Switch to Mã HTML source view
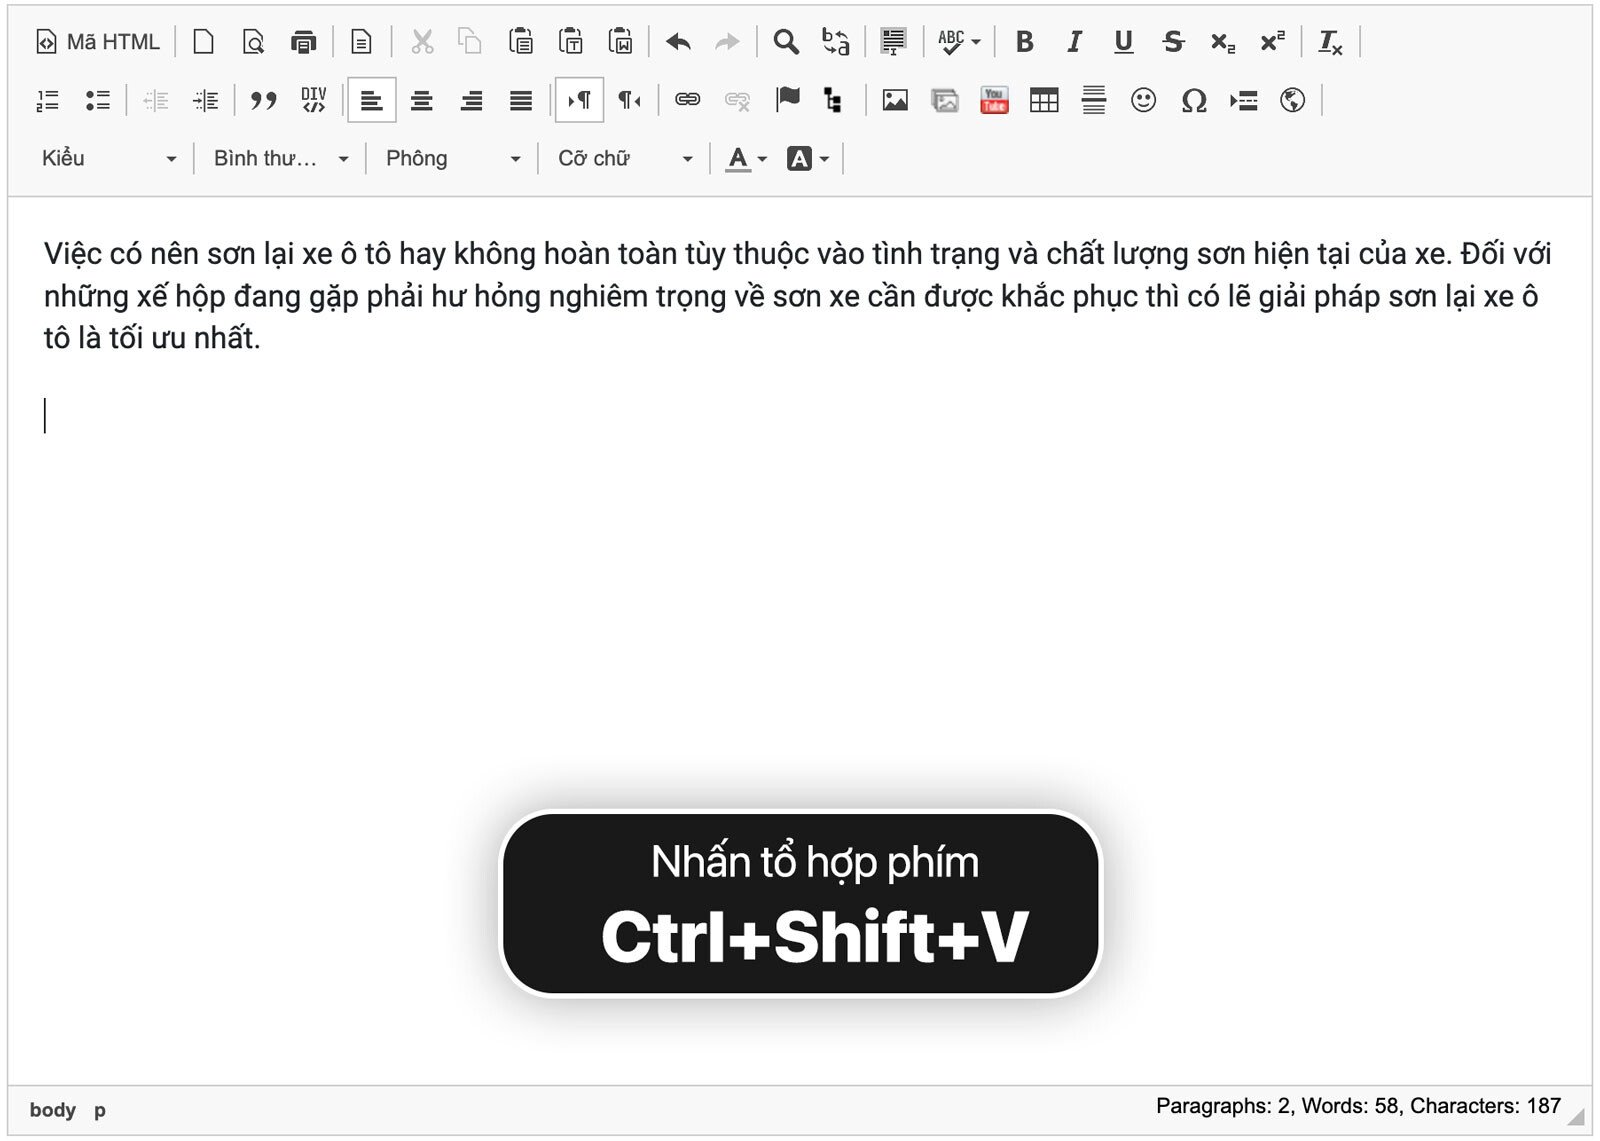The image size is (1600, 1141). click(98, 42)
